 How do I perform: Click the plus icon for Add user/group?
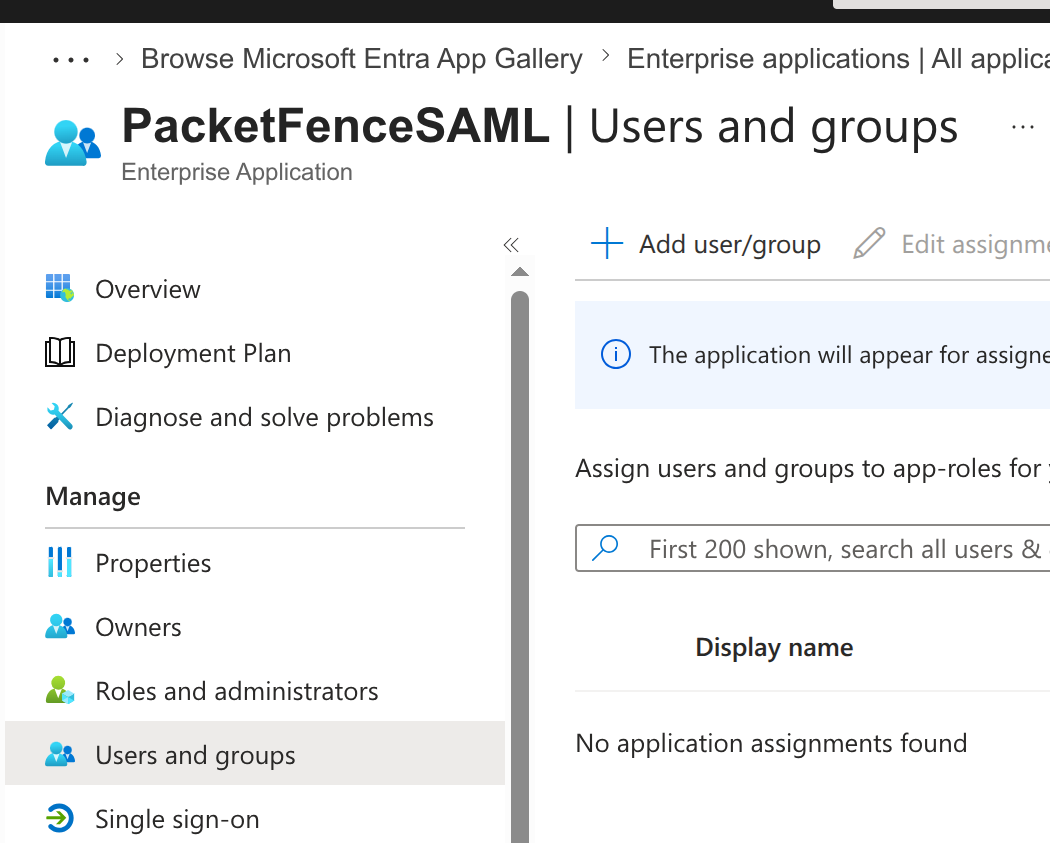pos(607,243)
